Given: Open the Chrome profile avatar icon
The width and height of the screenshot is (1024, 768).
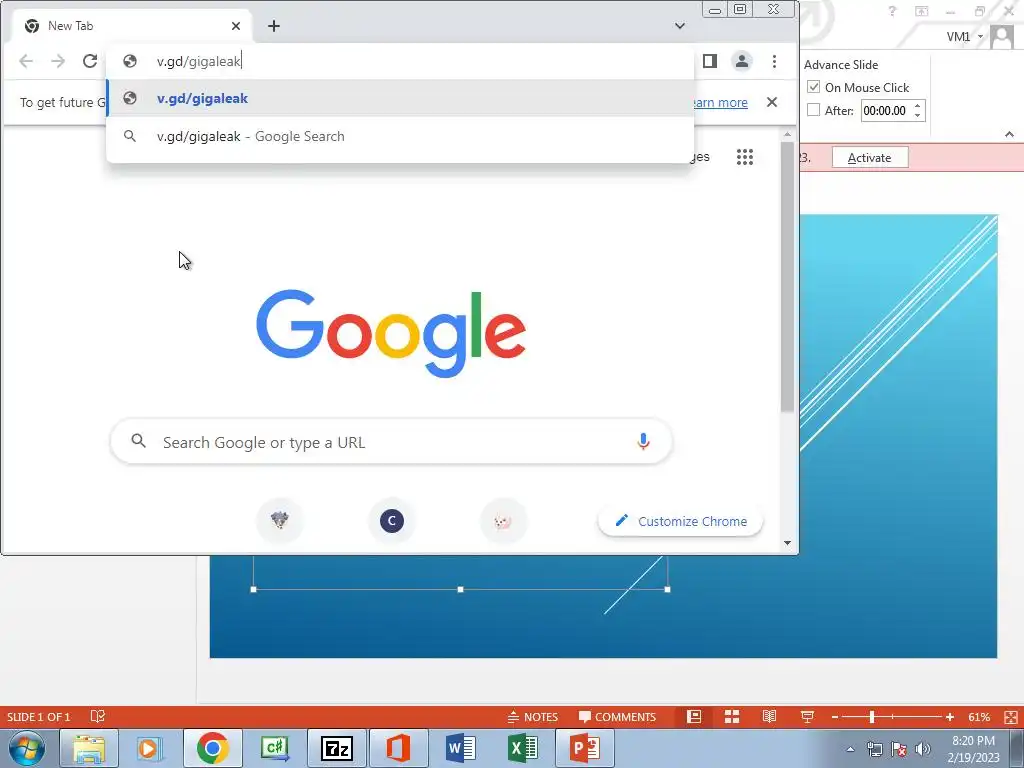Looking at the screenshot, I should coord(742,61).
